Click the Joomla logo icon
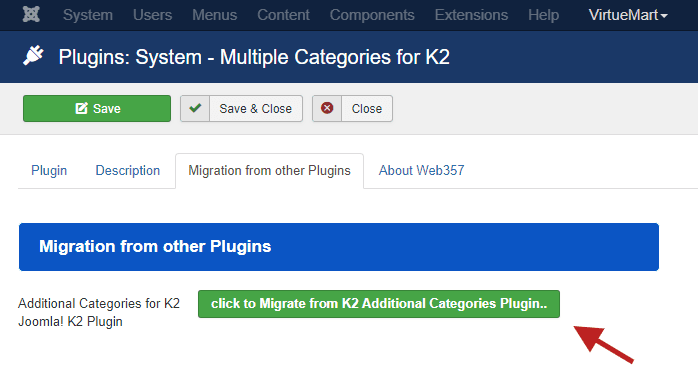Viewport: 698px width, 385px height. coord(31,15)
